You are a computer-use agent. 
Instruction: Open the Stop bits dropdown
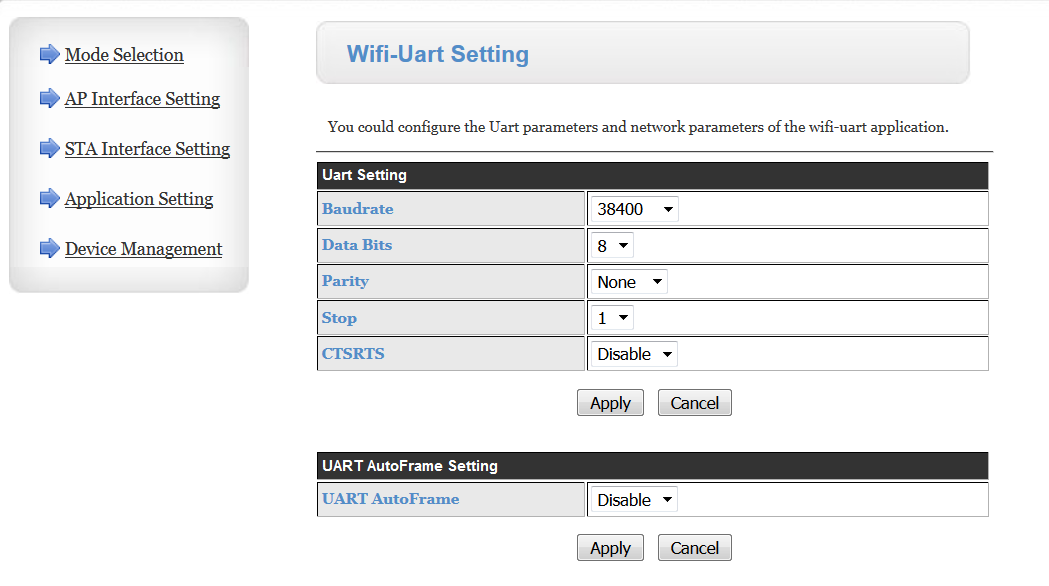click(x=611, y=318)
